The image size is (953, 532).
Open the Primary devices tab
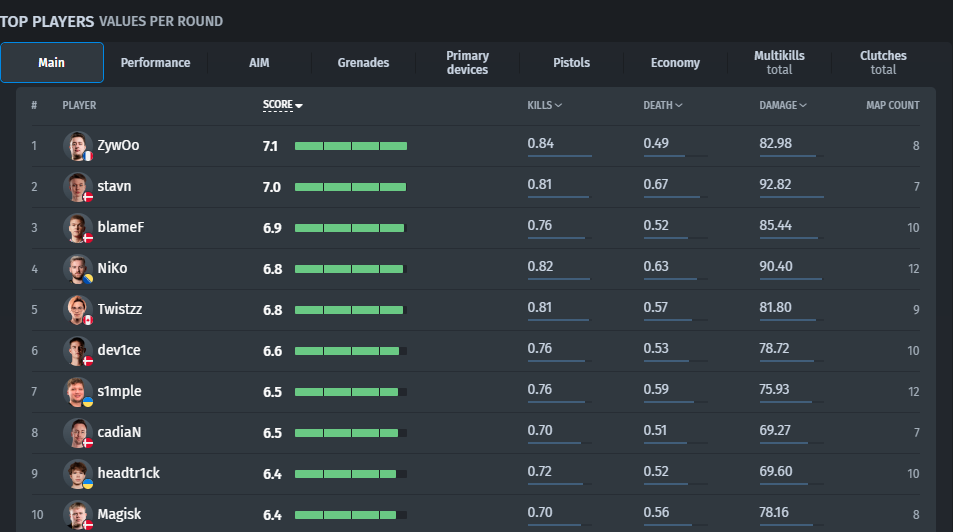(x=467, y=62)
